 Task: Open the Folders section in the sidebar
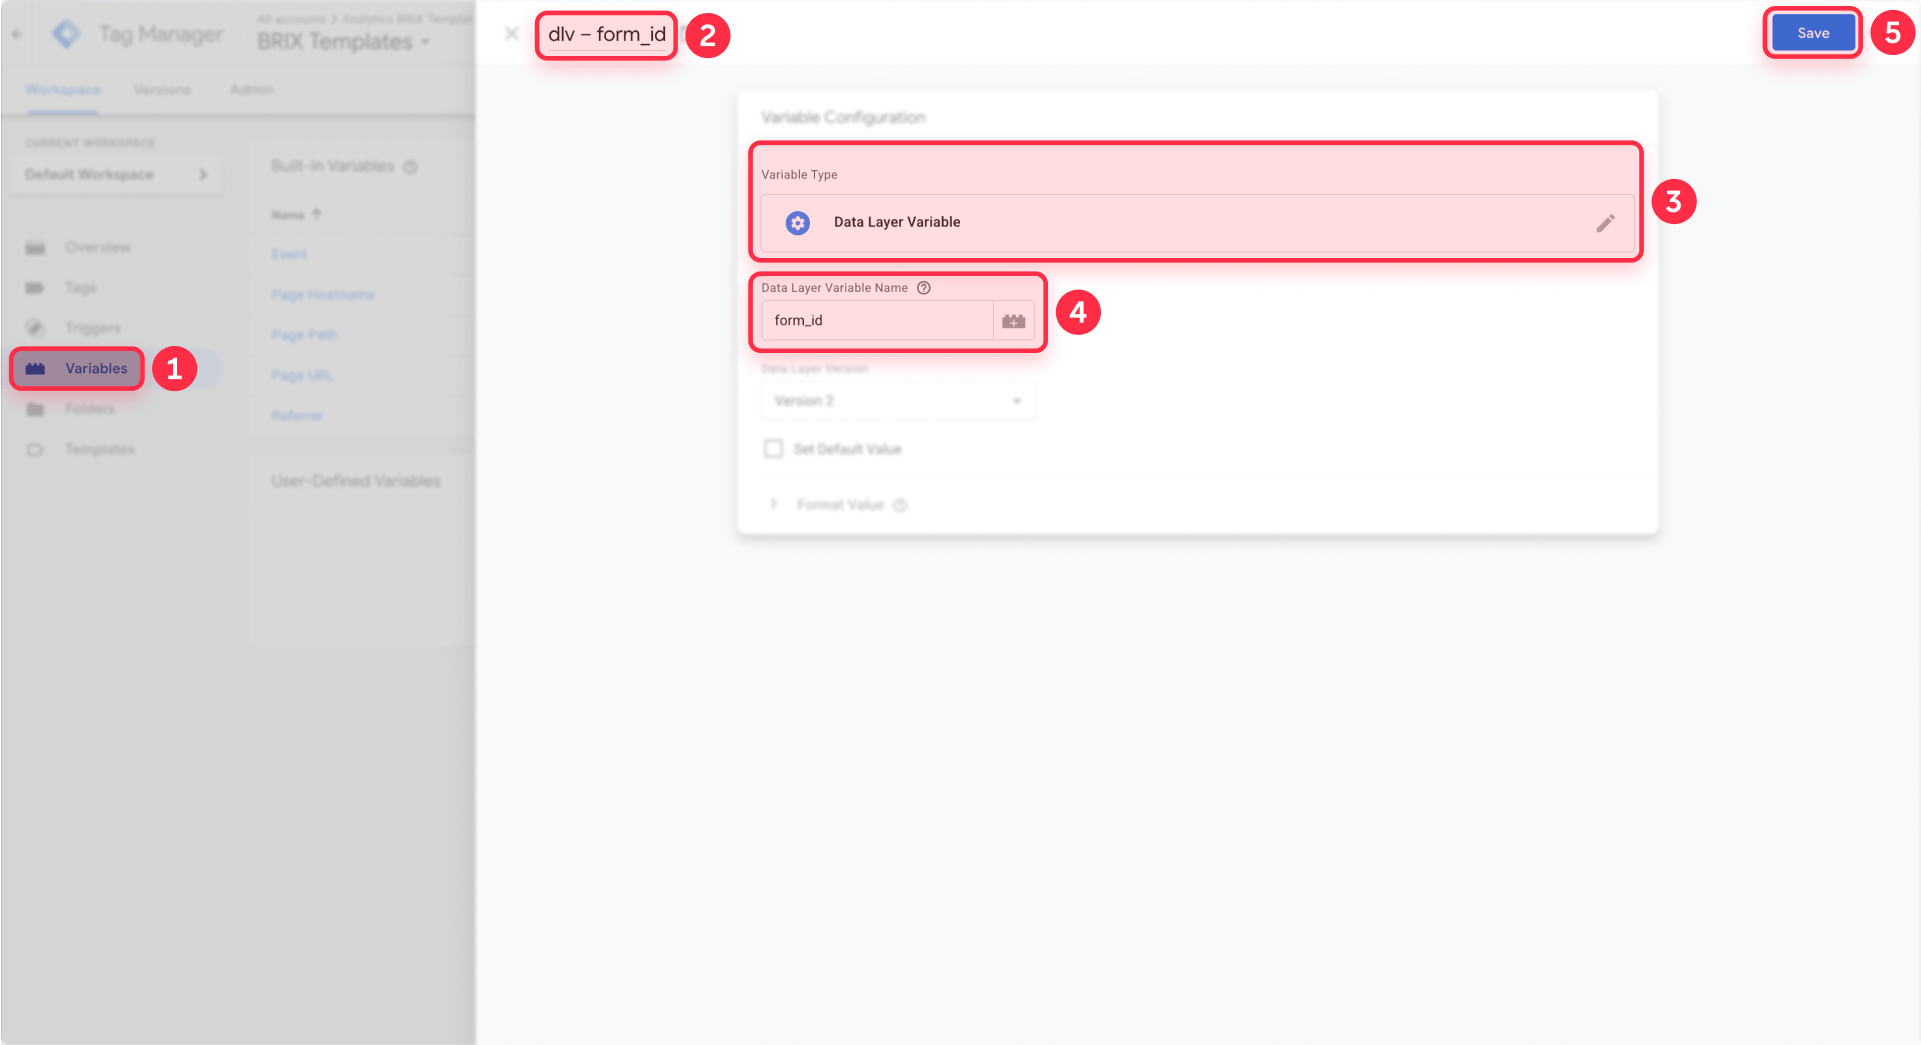(x=90, y=408)
